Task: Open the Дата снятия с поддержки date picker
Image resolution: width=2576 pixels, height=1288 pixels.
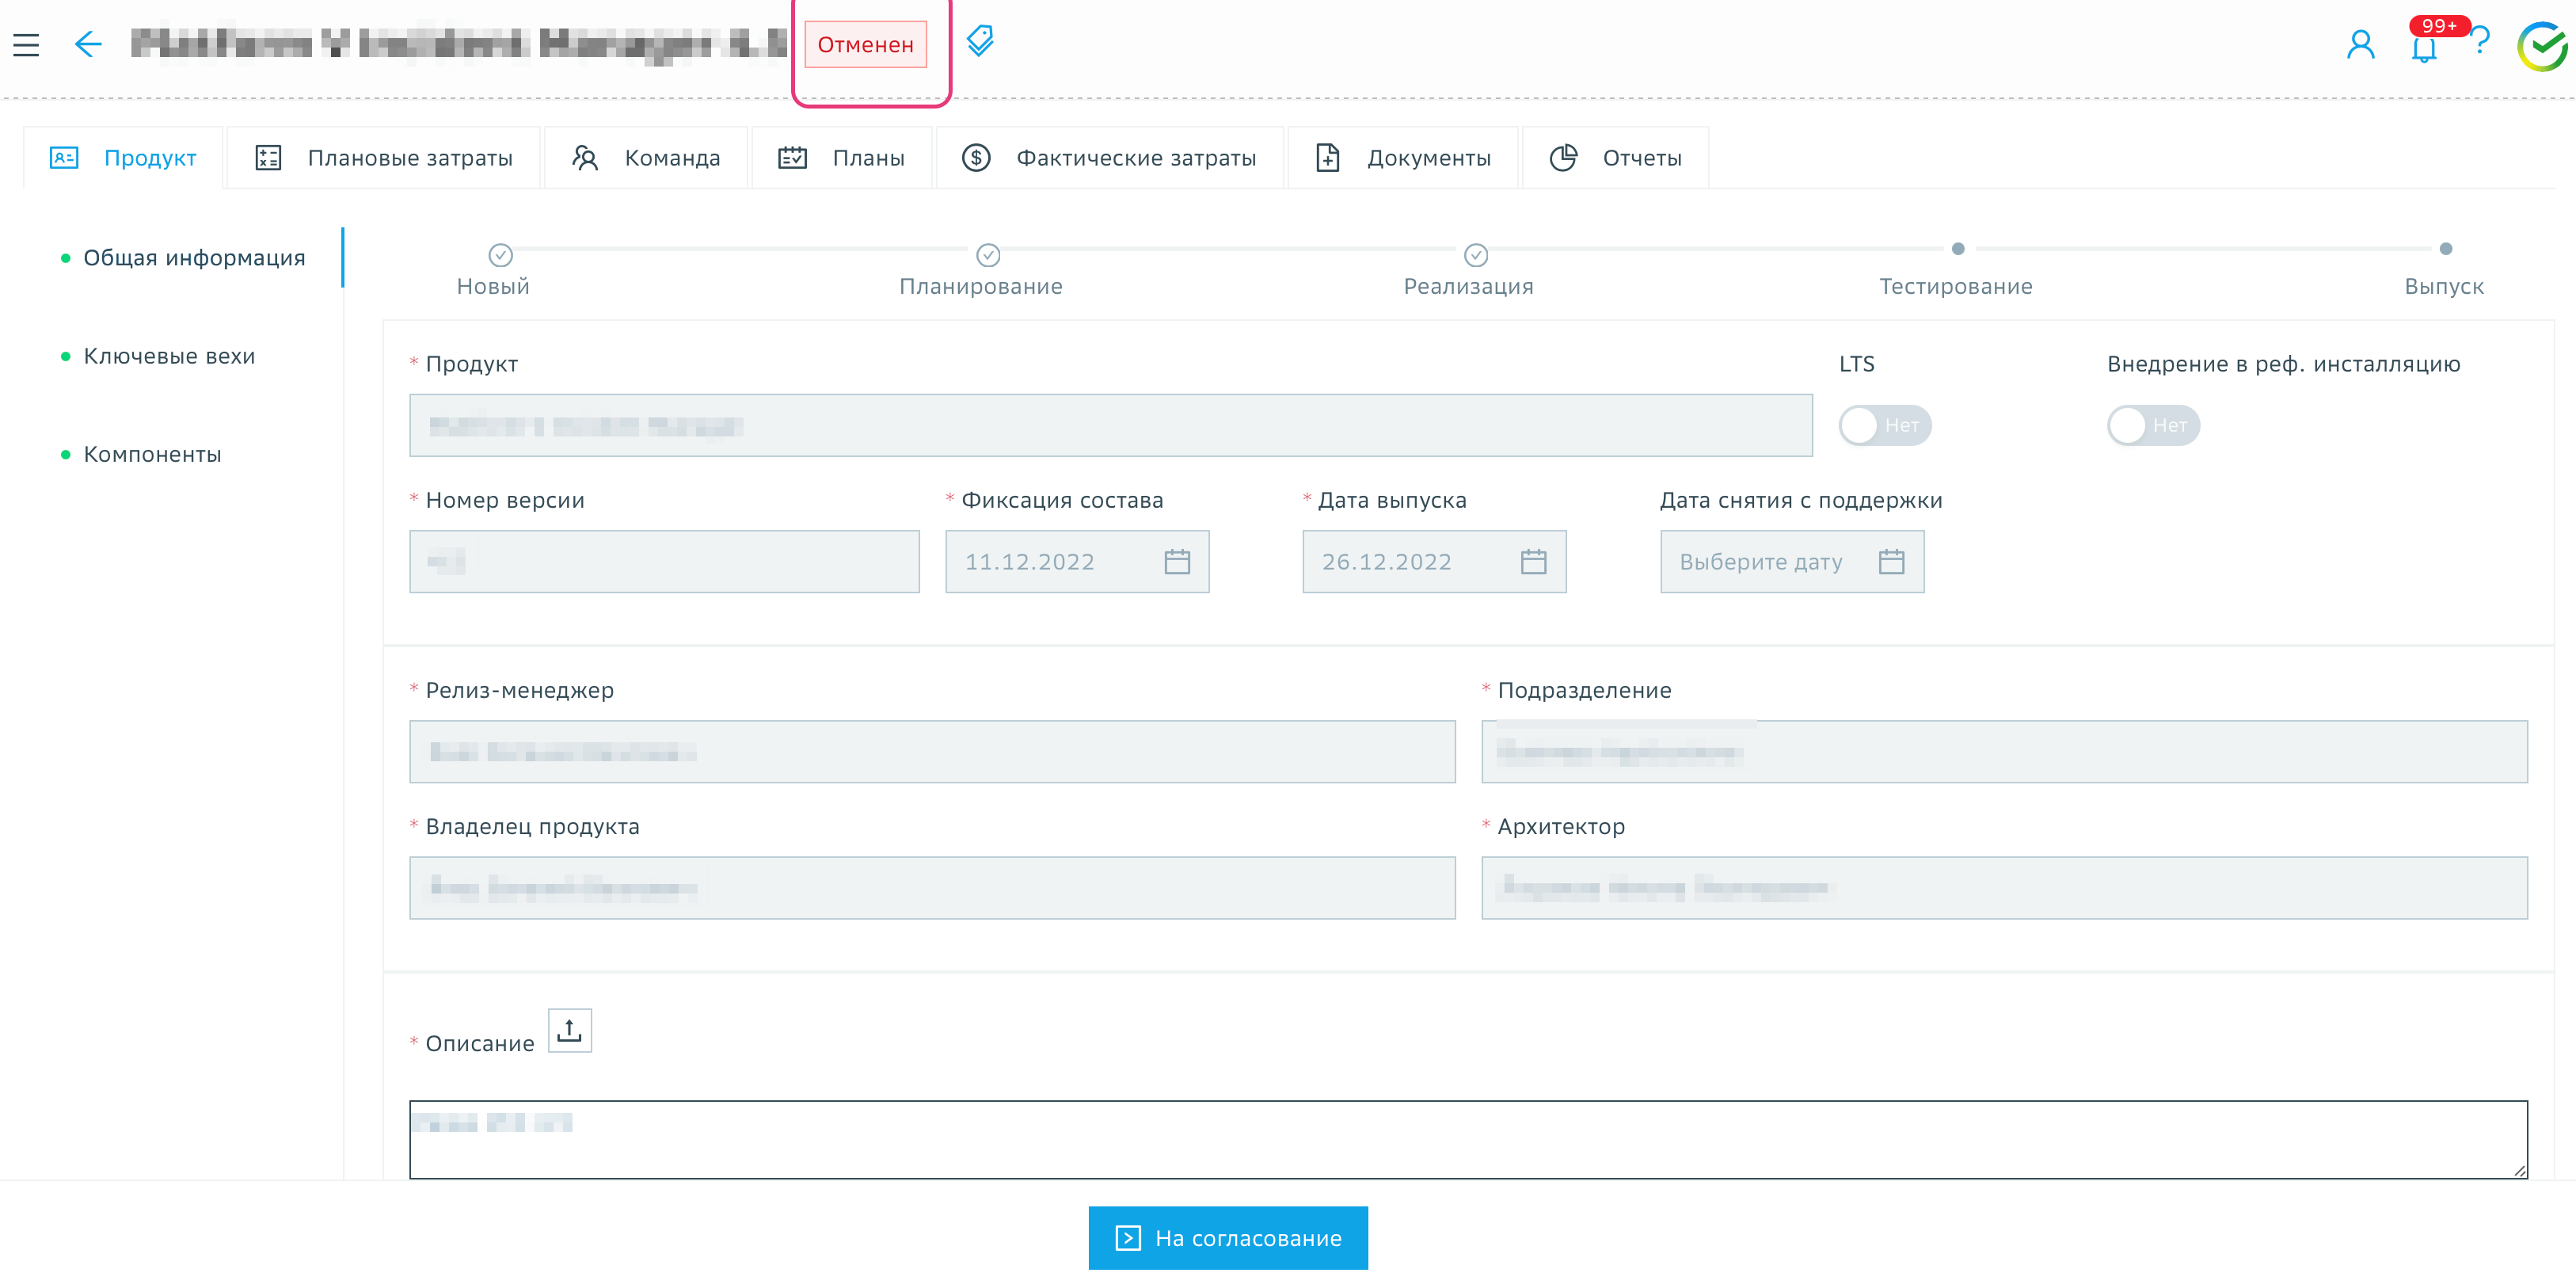Action: tap(1890, 562)
